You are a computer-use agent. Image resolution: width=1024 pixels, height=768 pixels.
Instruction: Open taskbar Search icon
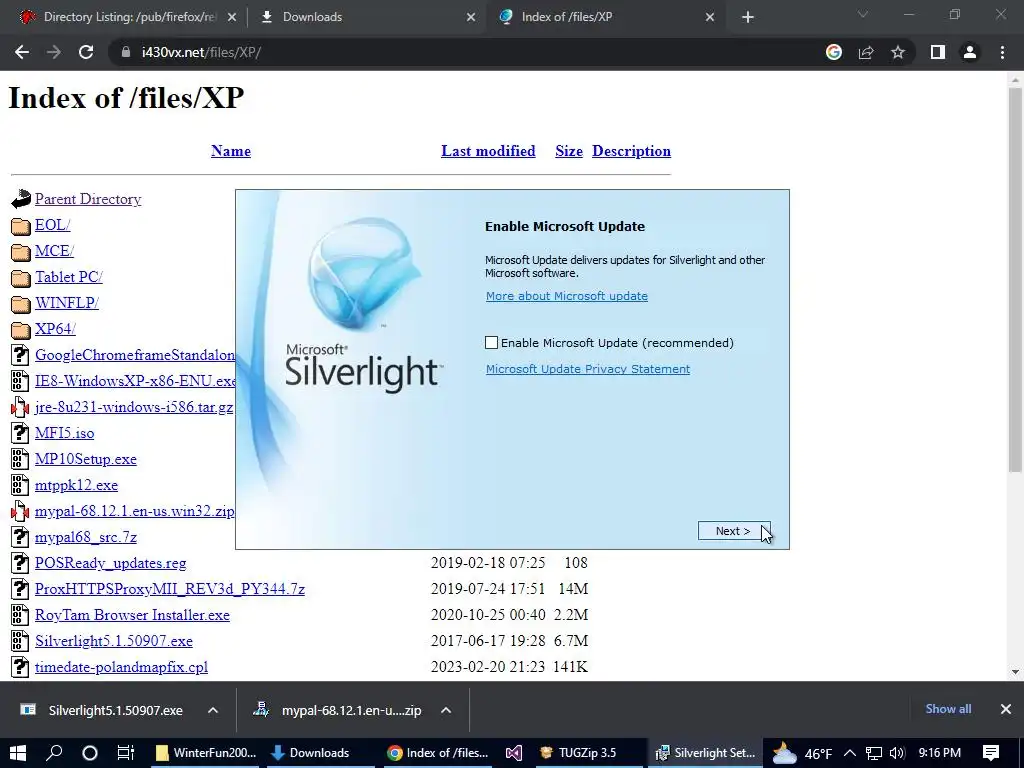coord(55,753)
